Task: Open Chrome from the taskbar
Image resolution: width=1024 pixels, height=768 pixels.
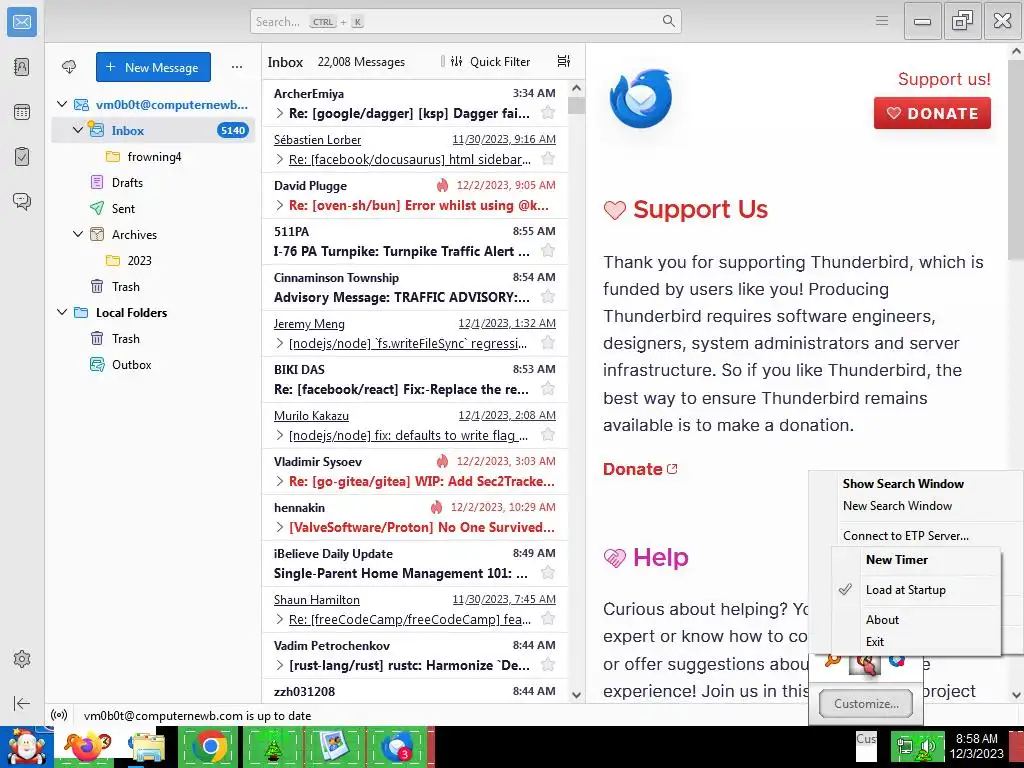Action: point(209,746)
